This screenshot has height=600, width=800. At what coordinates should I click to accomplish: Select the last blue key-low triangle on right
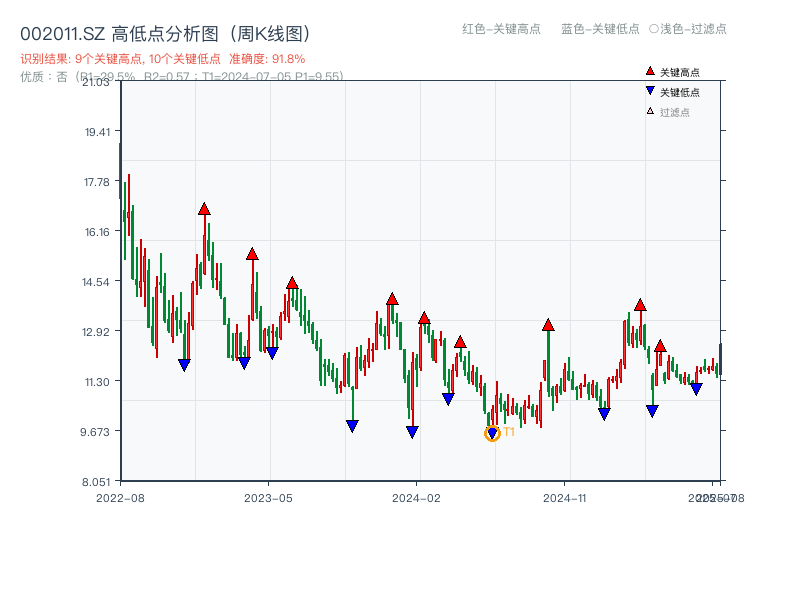tap(696, 389)
